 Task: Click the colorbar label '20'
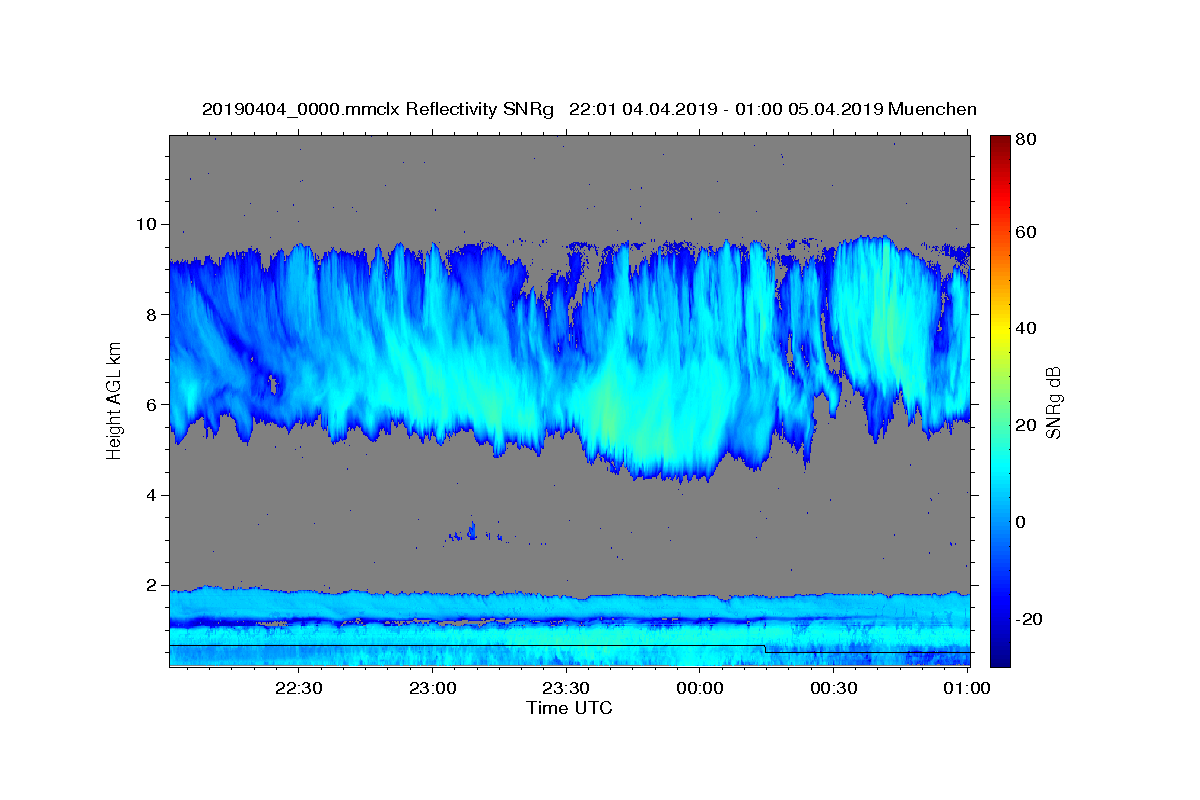[x=1026, y=425]
